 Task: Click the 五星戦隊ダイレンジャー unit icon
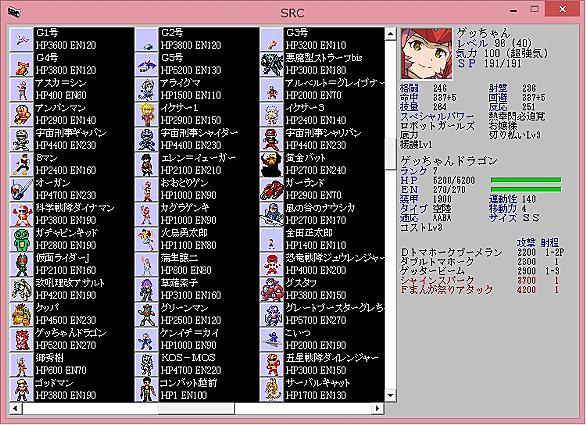click(271, 365)
